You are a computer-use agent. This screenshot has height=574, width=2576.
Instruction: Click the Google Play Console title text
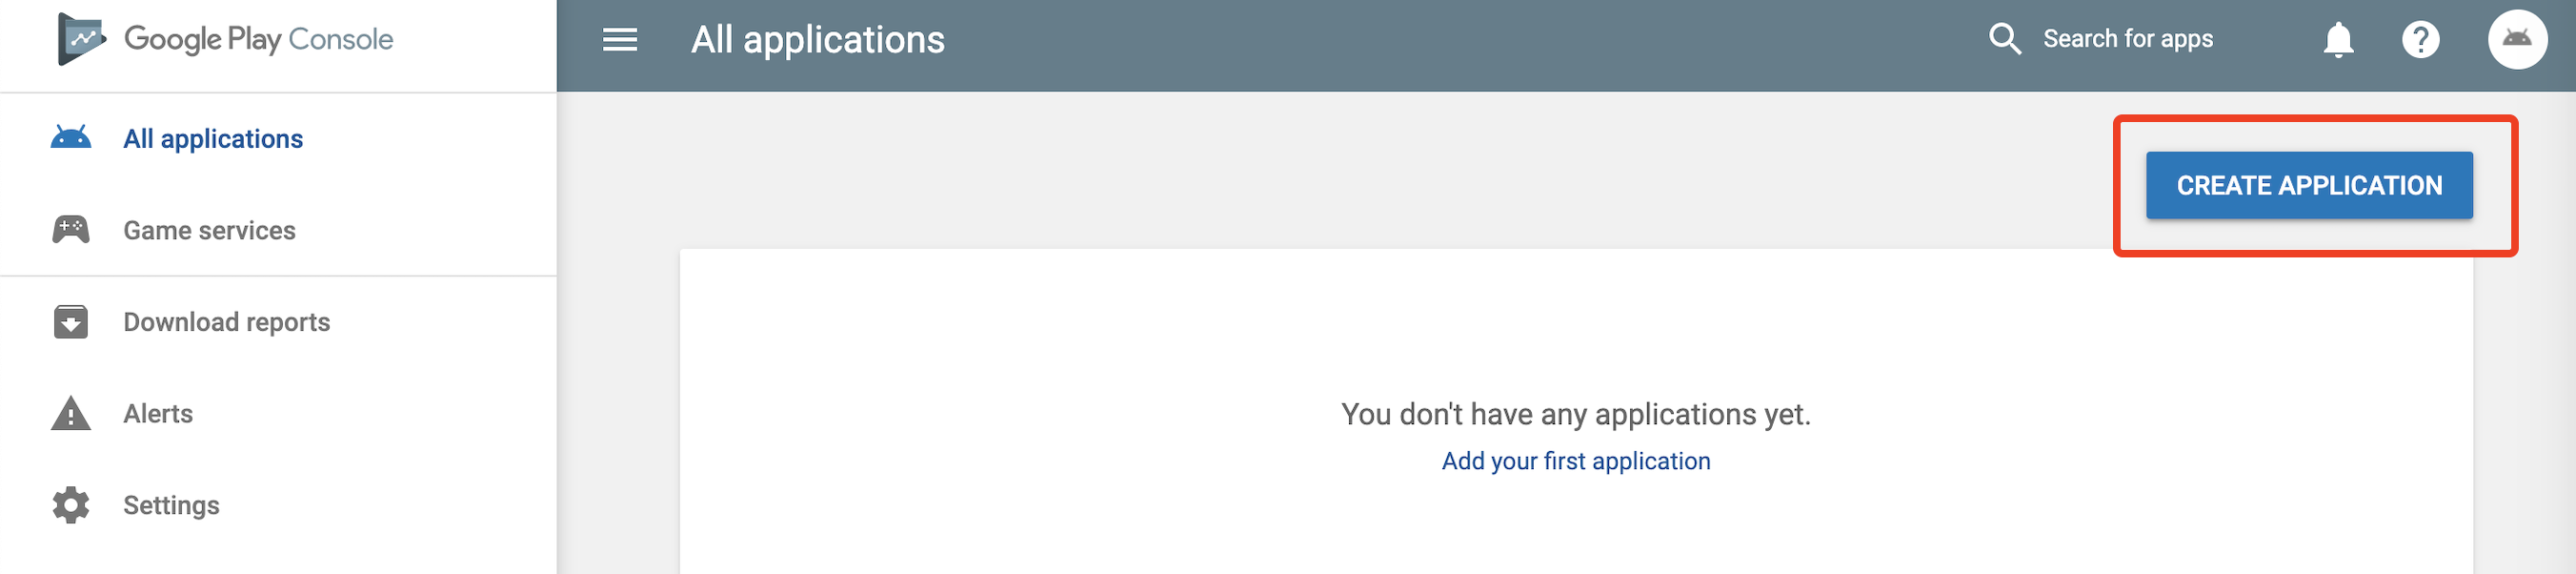click(x=258, y=39)
